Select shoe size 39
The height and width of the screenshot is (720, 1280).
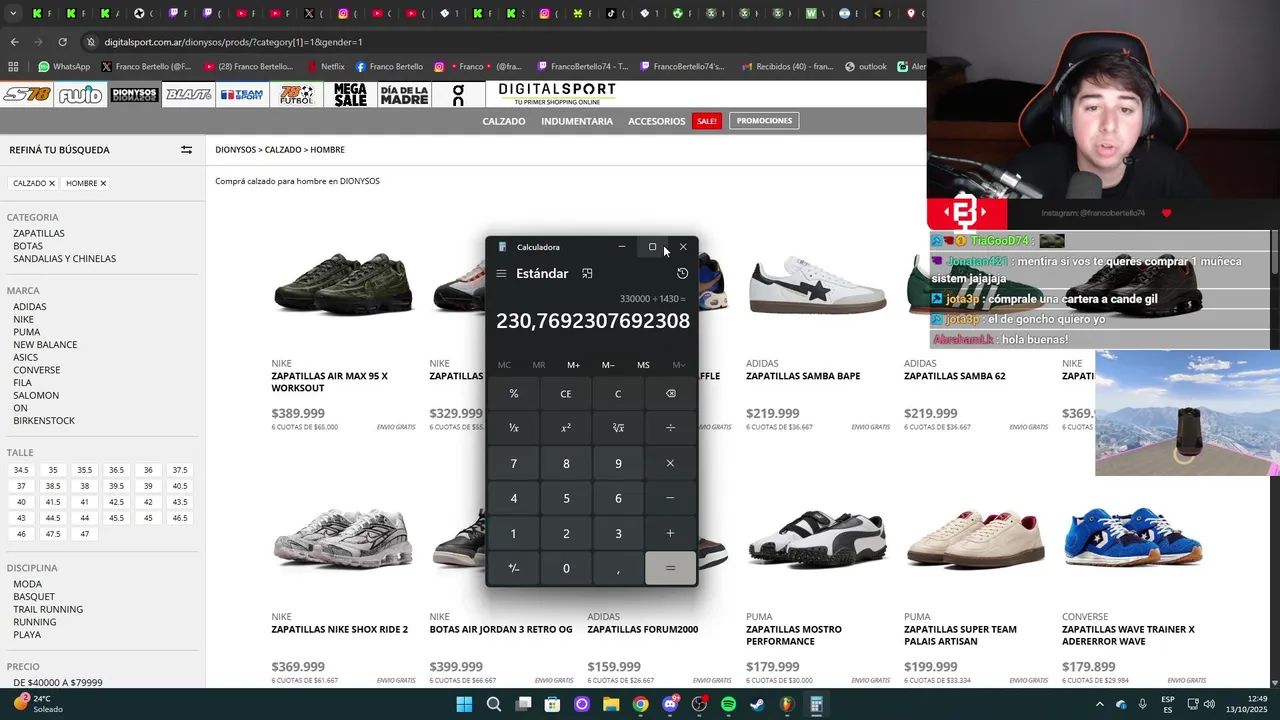pos(148,486)
